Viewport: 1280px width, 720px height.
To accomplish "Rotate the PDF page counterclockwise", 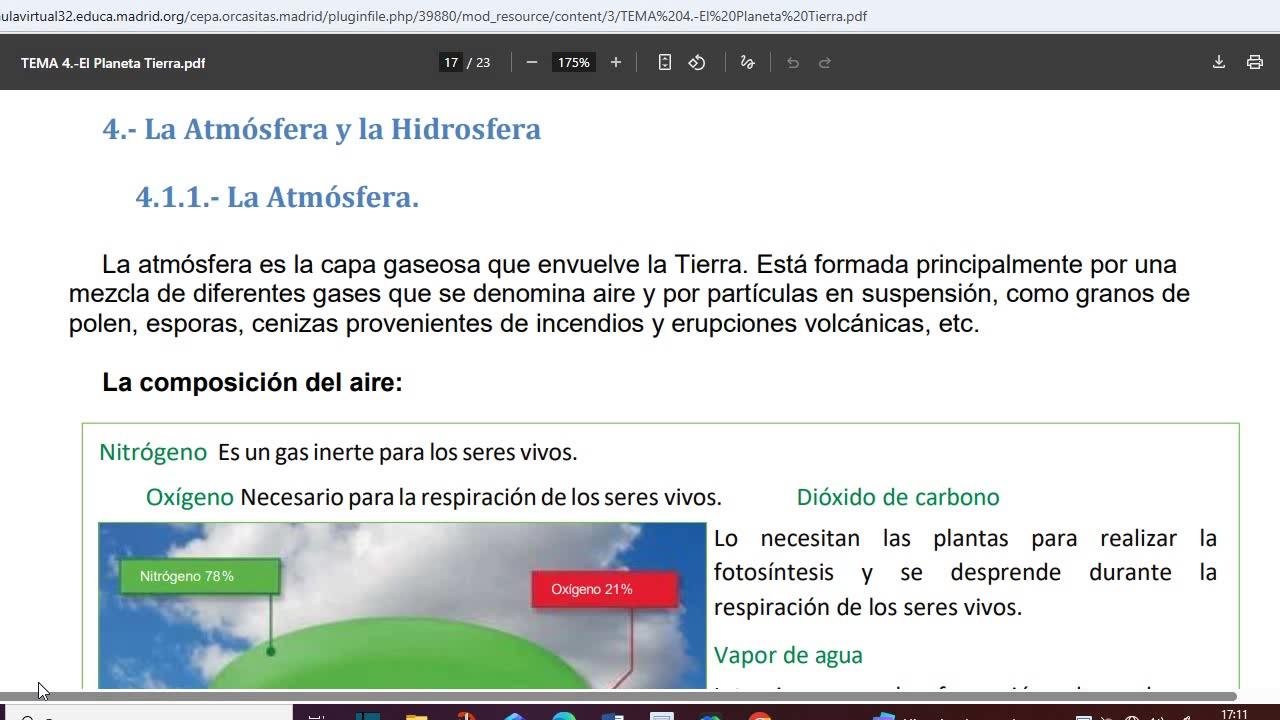I will (x=697, y=62).
